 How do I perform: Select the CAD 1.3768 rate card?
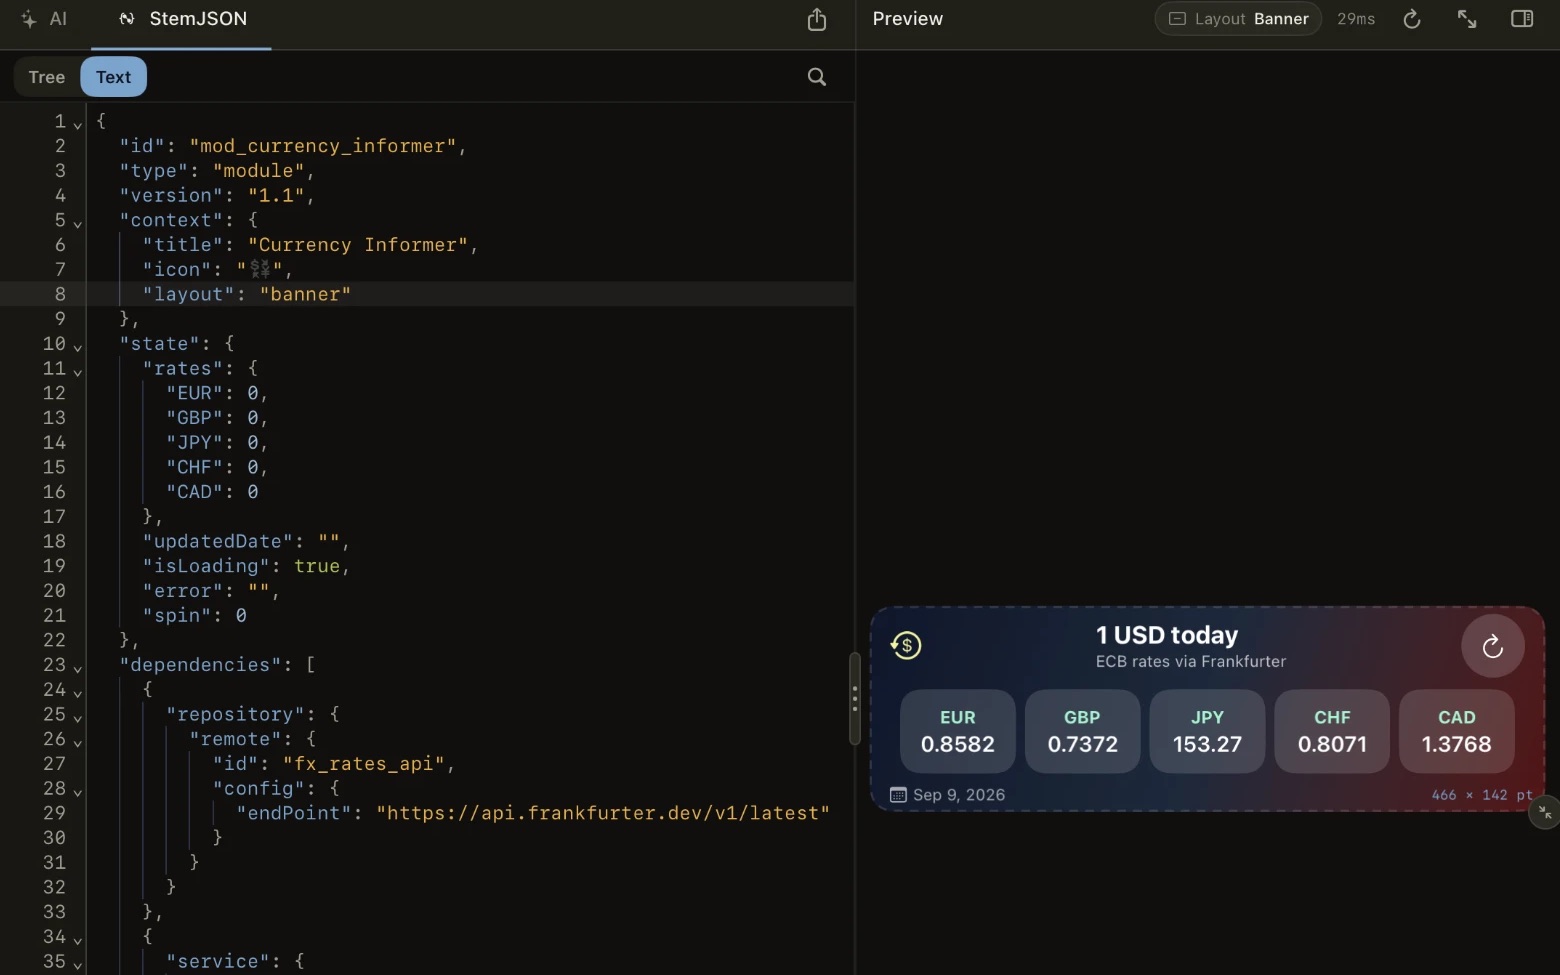(1457, 731)
